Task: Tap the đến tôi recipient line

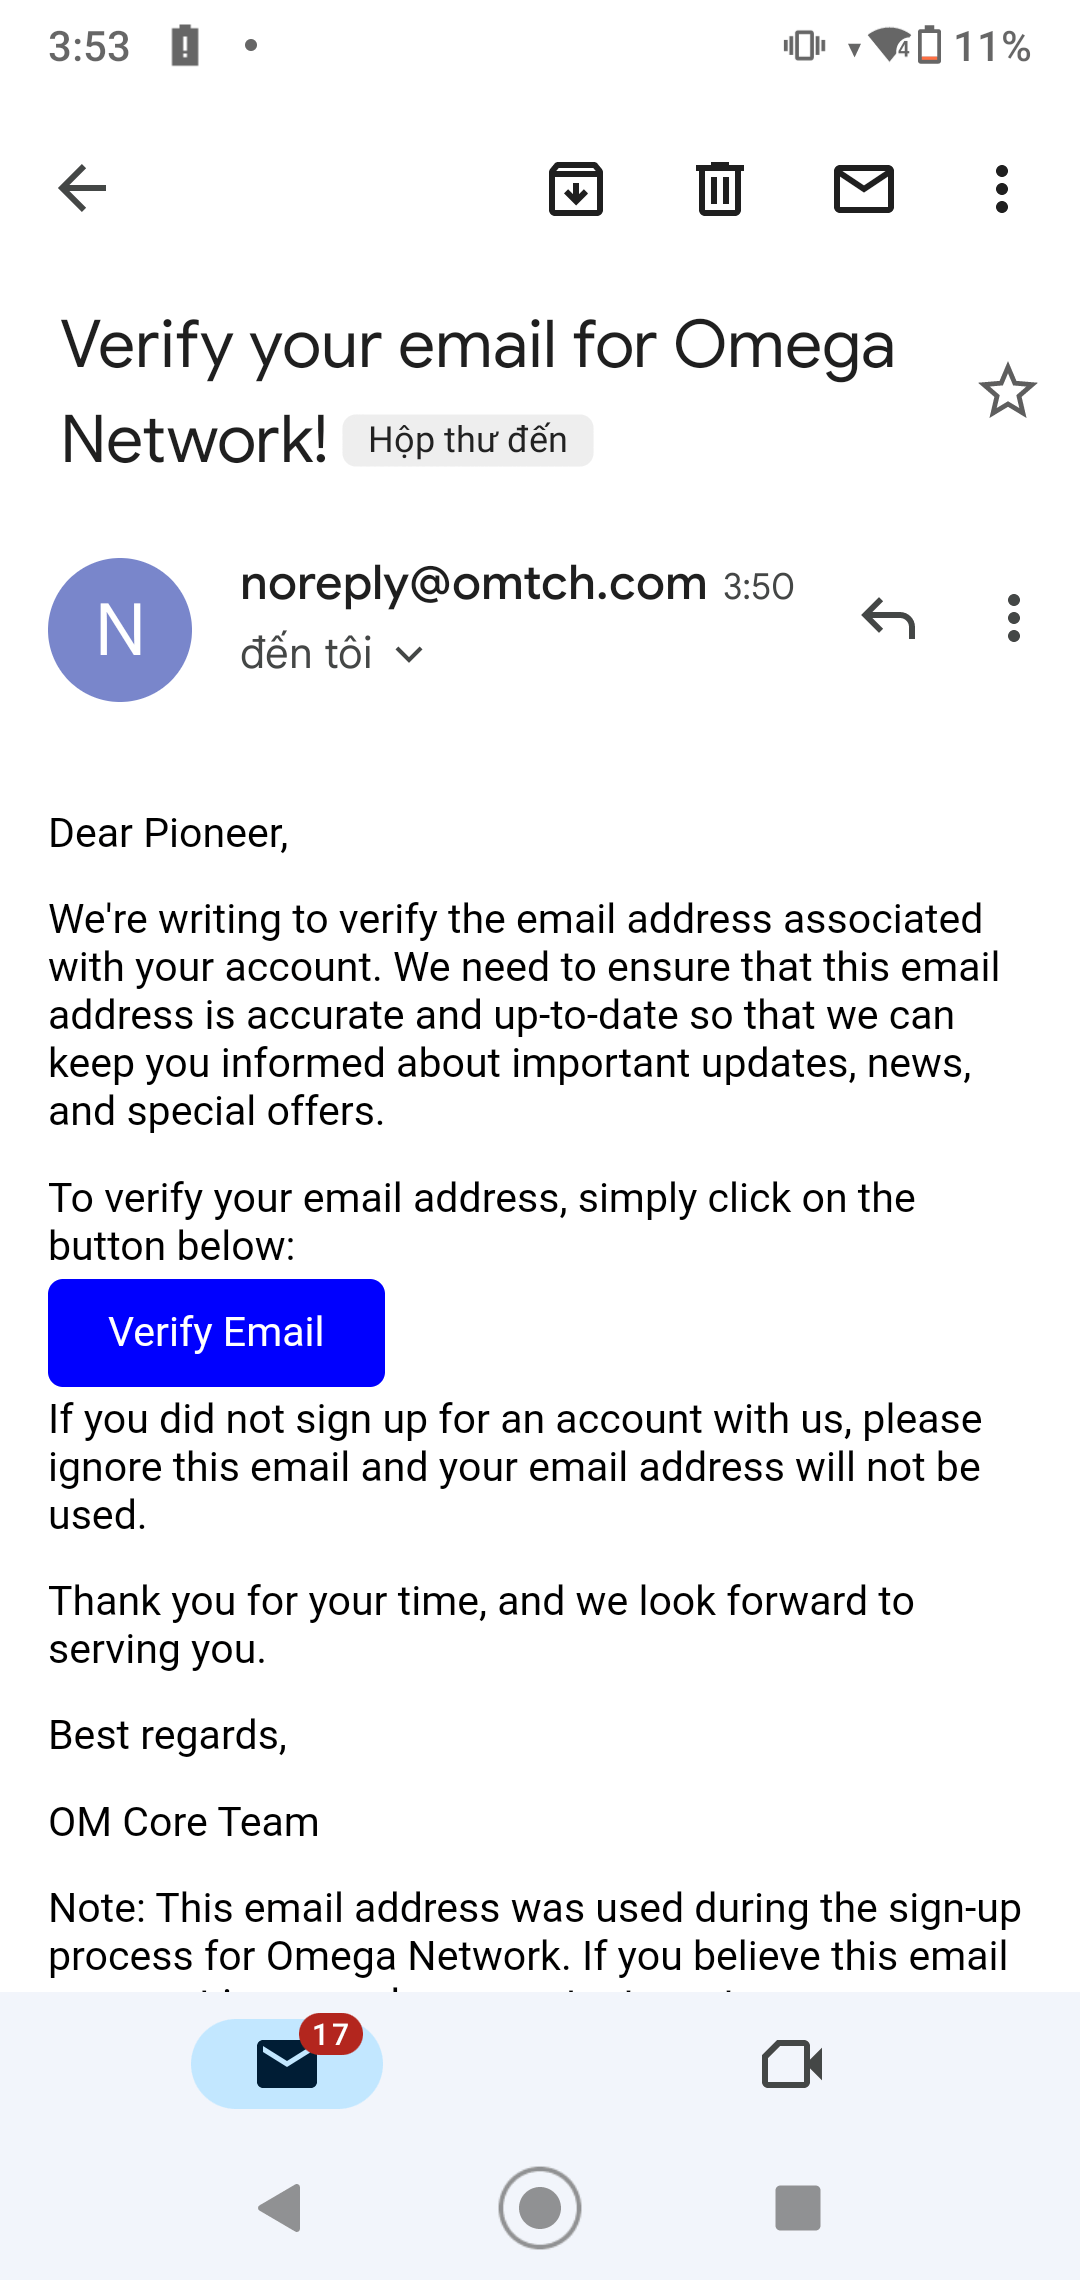Action: coord(307,654)
